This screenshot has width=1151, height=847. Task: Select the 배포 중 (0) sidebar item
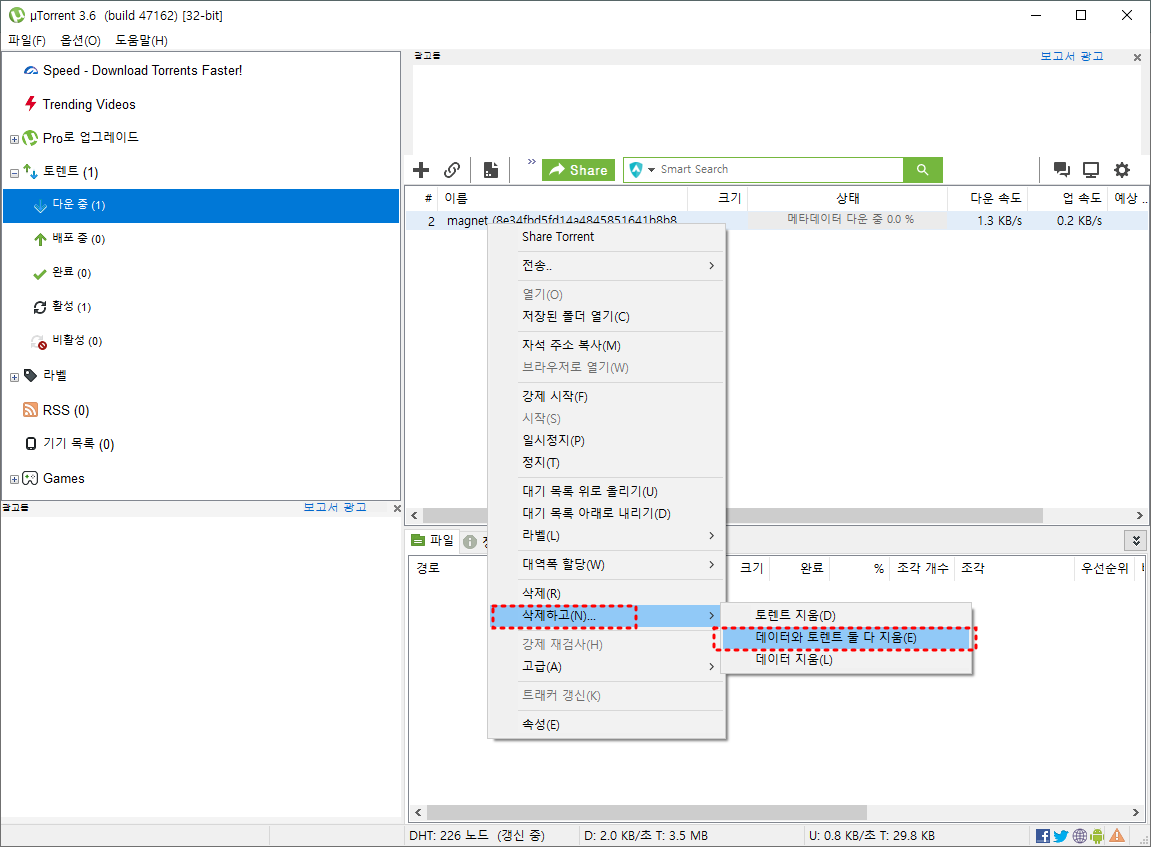pos(79,239)
